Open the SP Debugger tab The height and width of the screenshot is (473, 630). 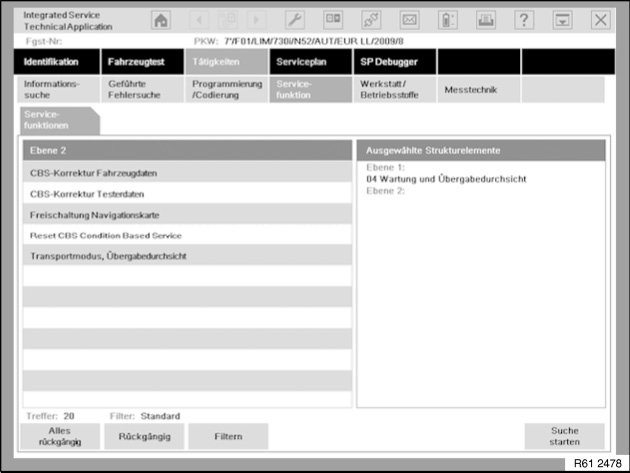[394, 62]
